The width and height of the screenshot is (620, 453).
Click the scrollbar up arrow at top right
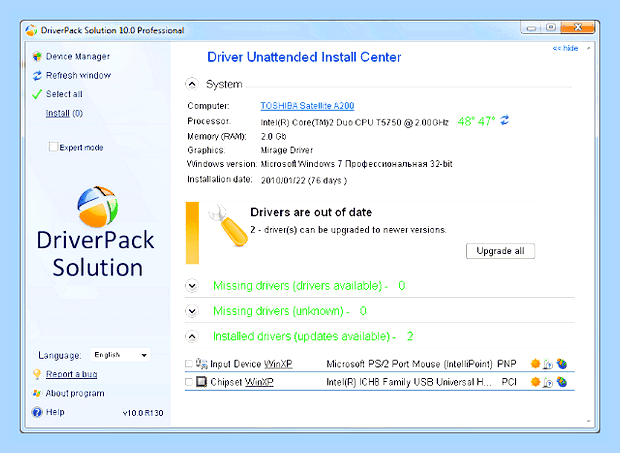(589, 48)
